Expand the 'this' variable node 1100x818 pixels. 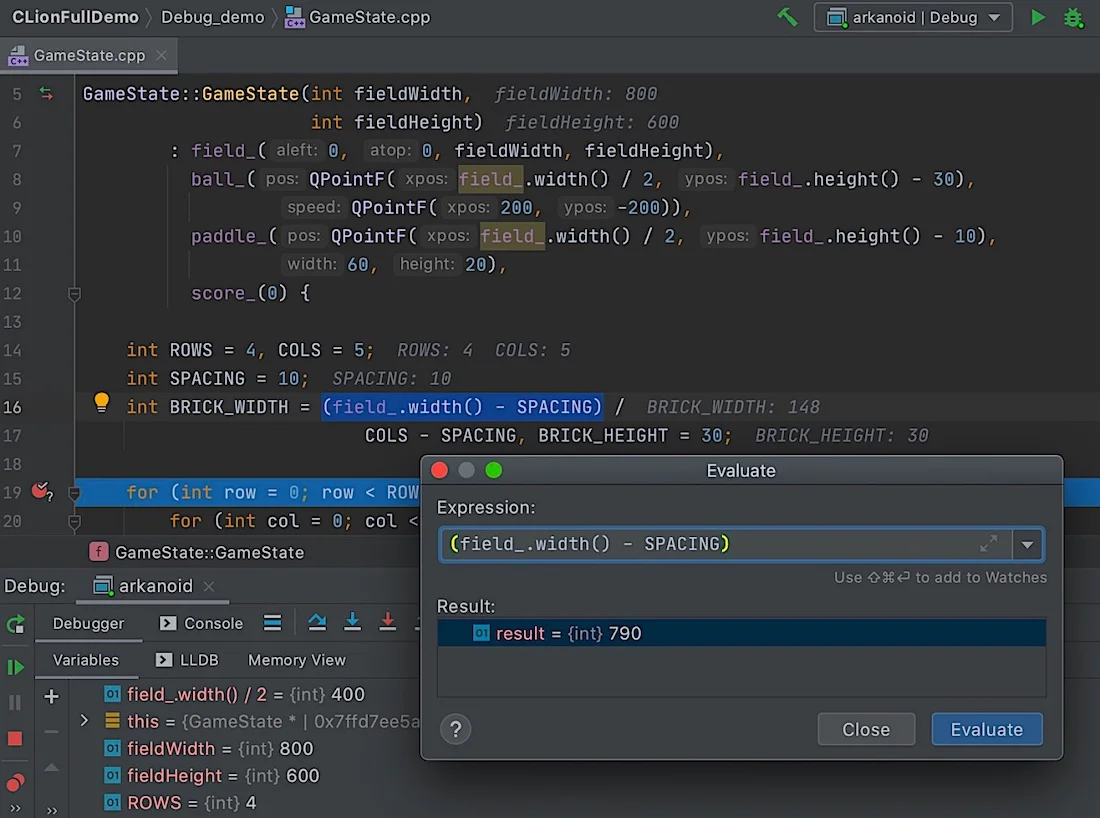(x=84, y=720)
